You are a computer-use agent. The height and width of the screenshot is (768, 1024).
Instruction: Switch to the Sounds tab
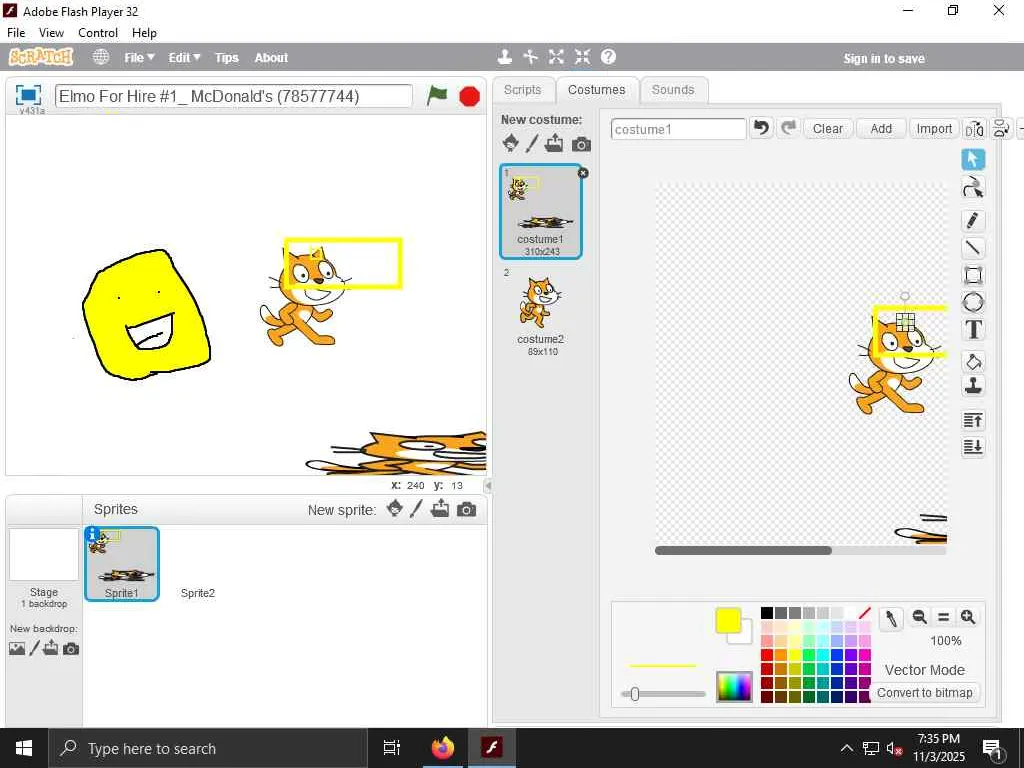tap(673, 89)
